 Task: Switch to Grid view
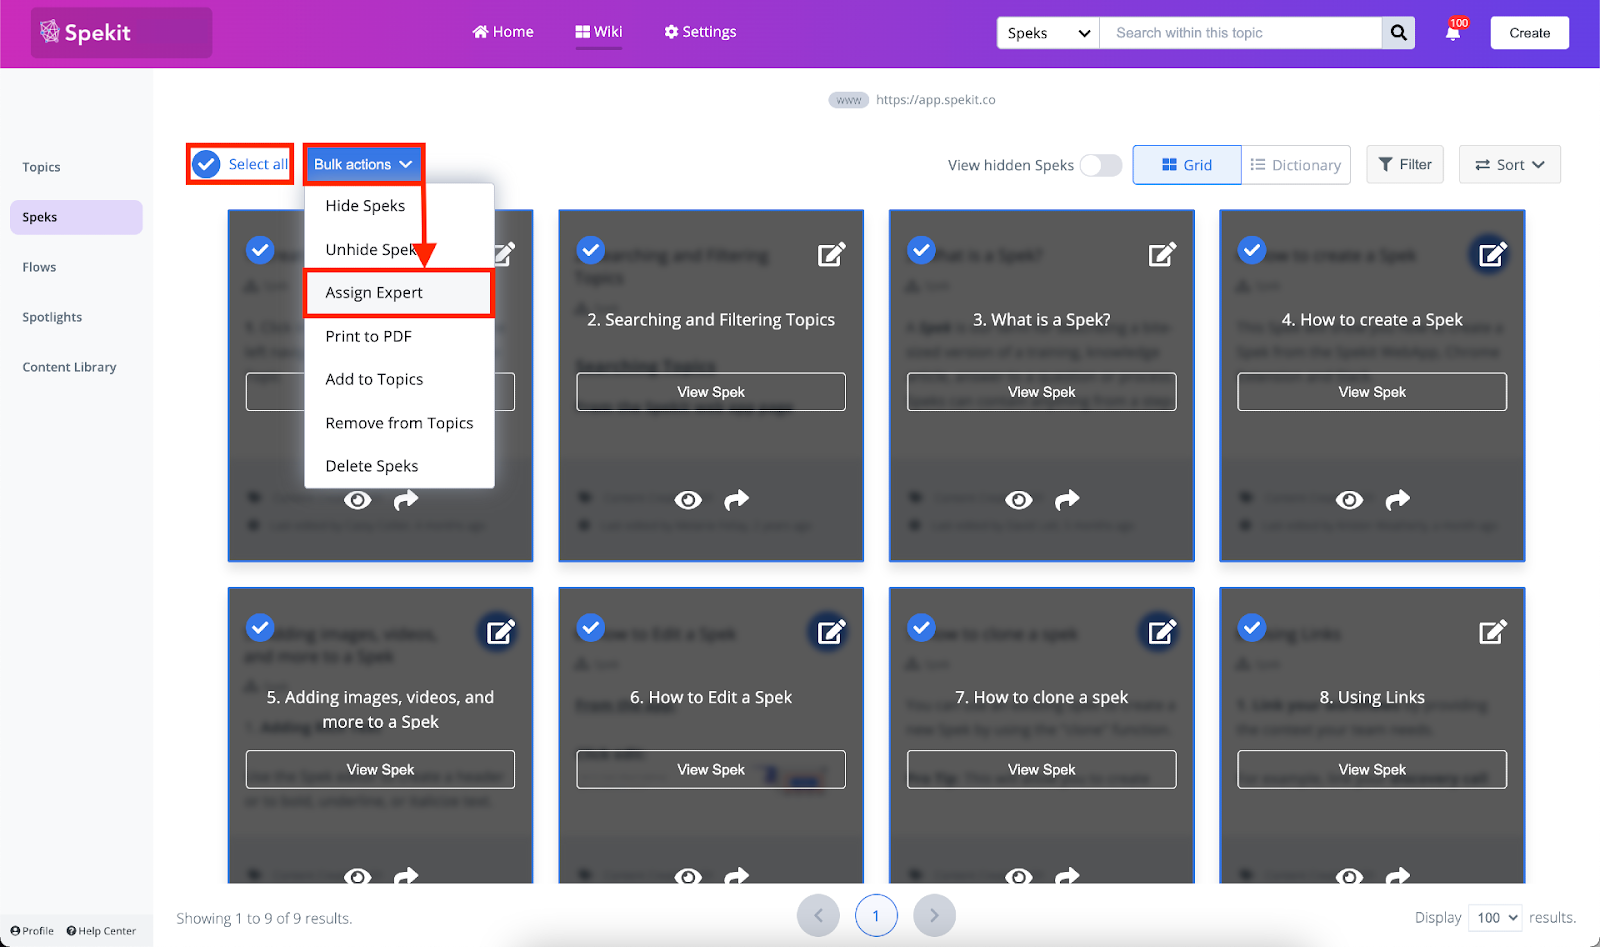[x=1187, y=165]
